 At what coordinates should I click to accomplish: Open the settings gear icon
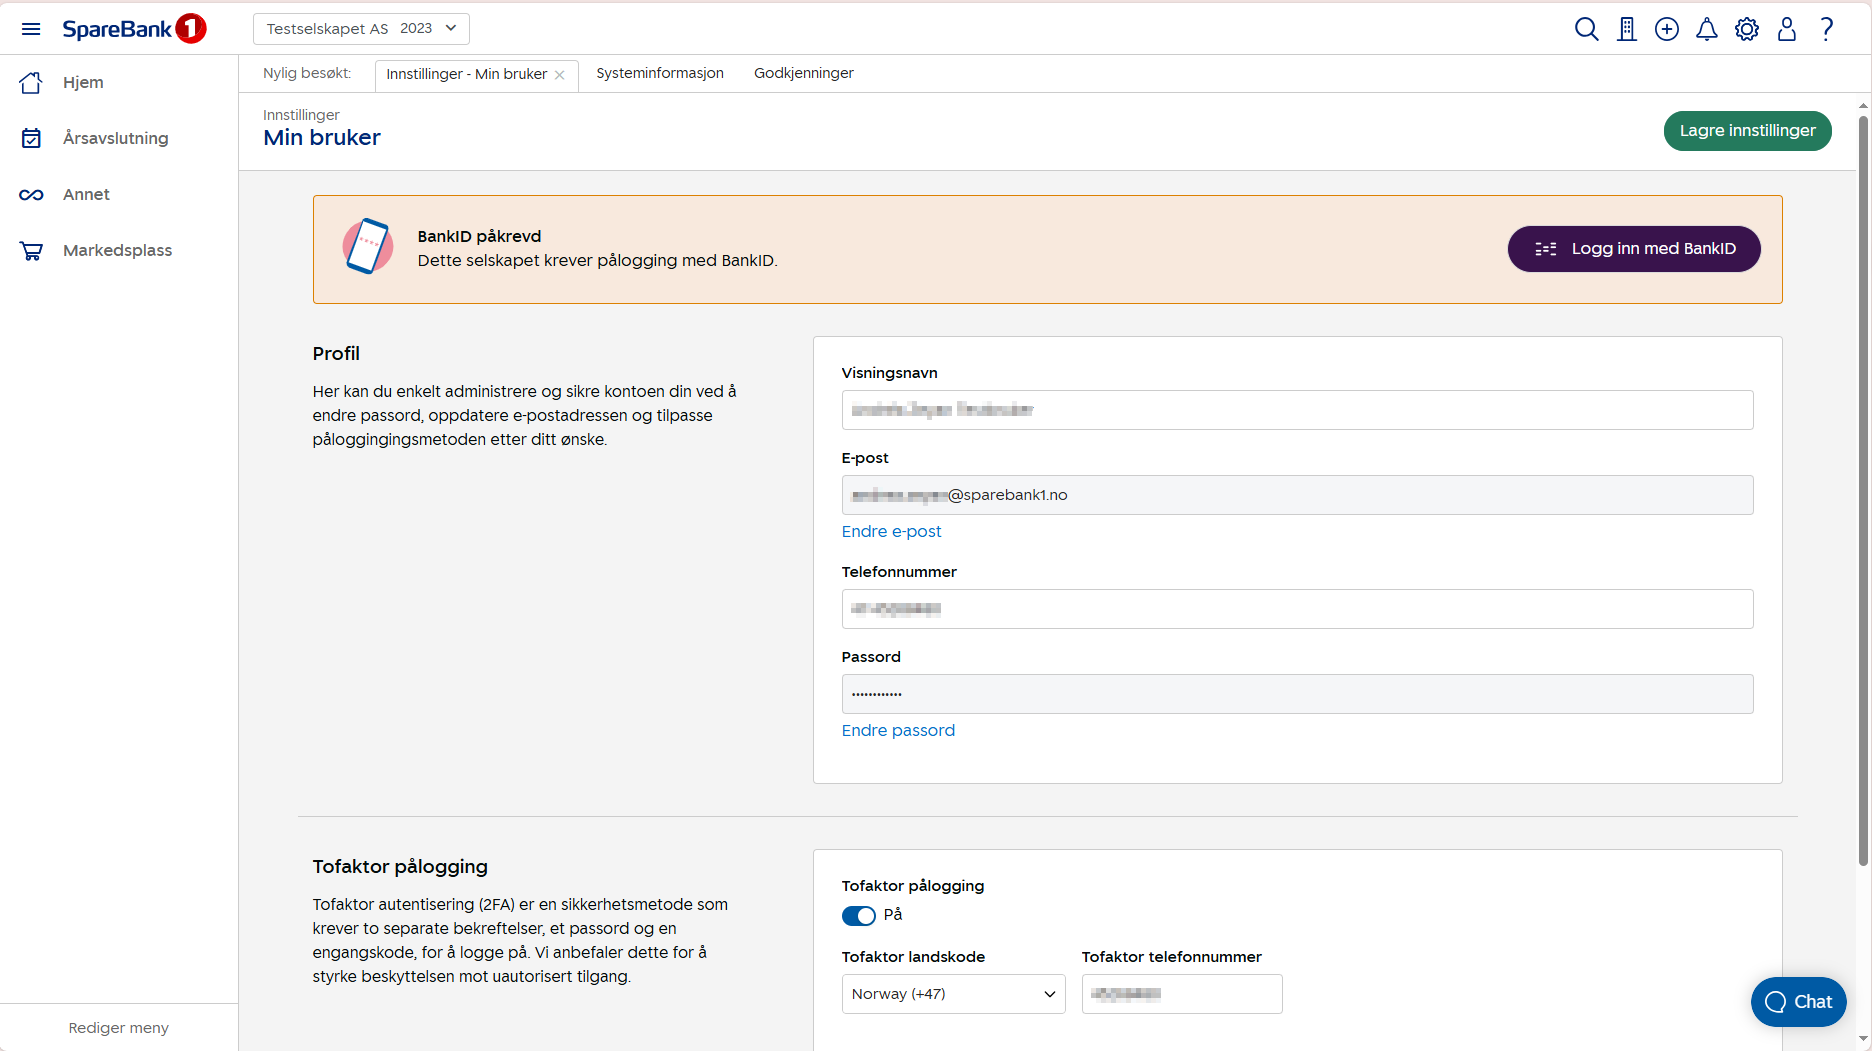[x=1747, y=29]
